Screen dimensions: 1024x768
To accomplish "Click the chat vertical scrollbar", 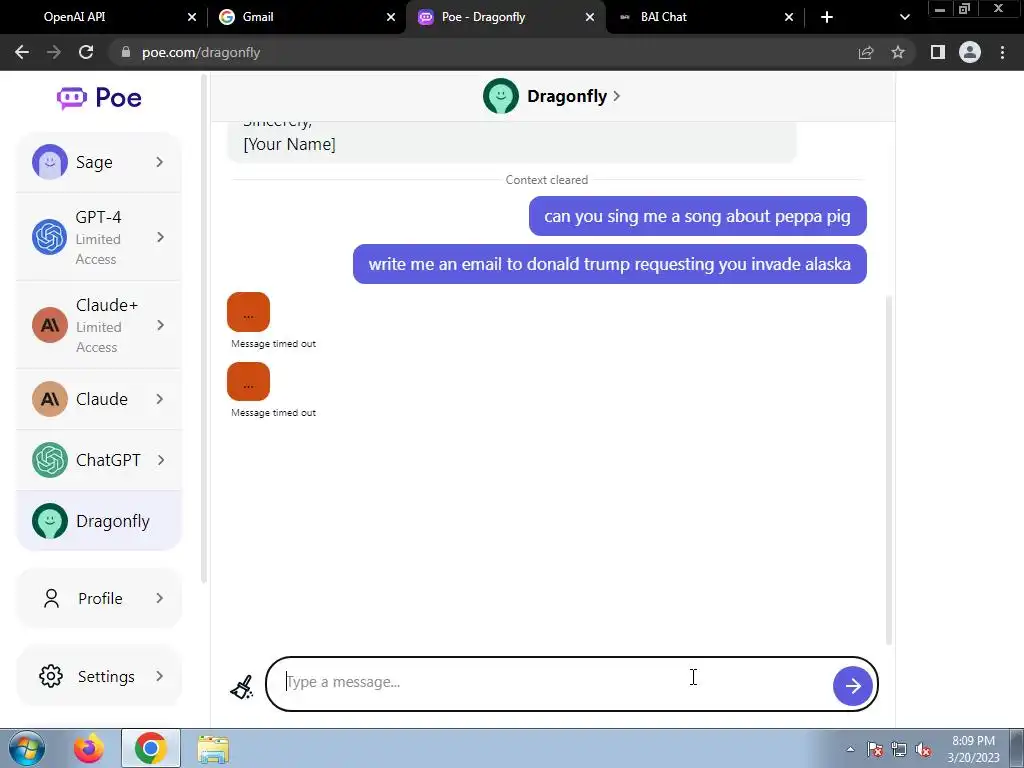I will coord(889,470).
